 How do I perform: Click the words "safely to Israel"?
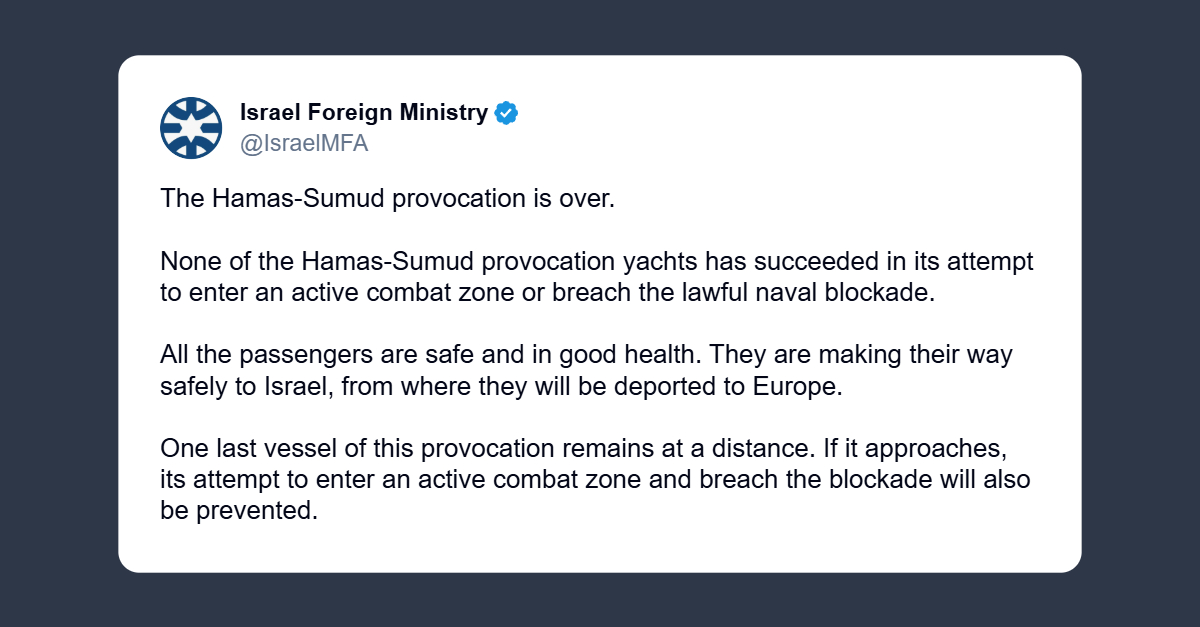point(243,387)
